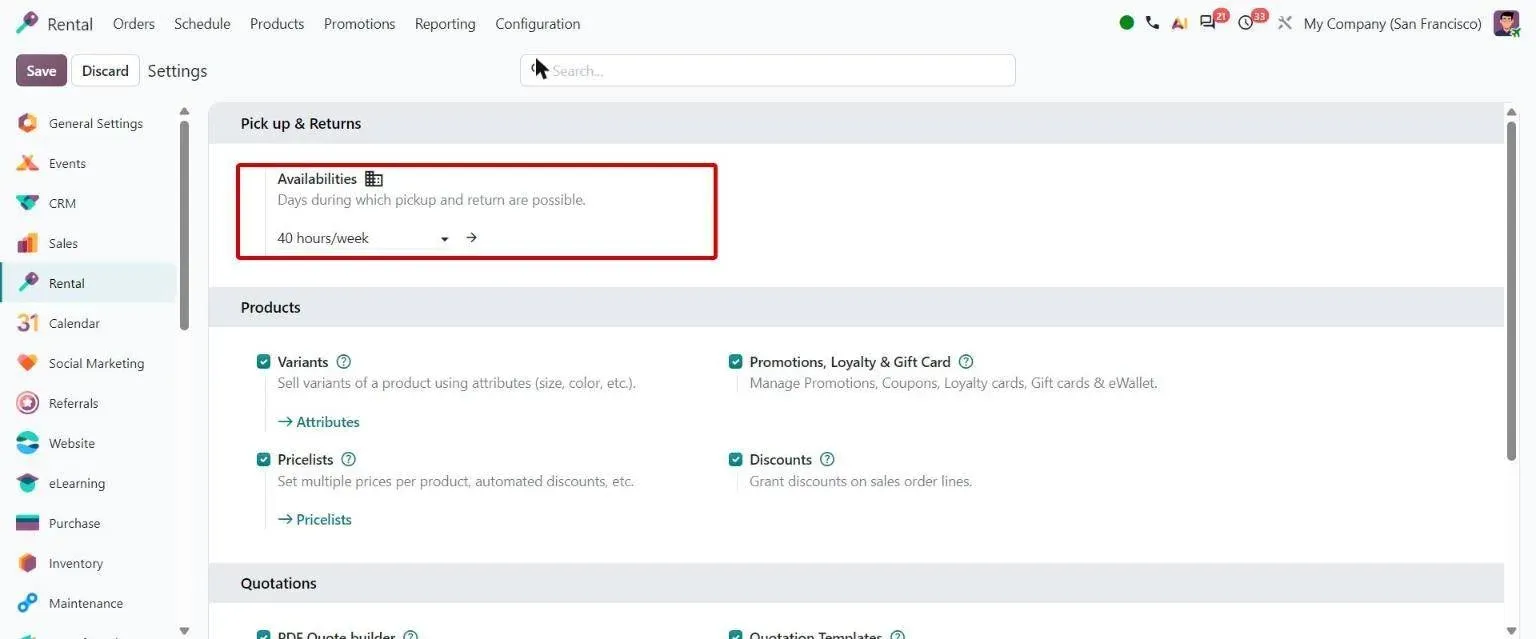Click the company building icon beside Availabilities
Image resolution: width=1536 pixels, height=639 pixels.
(374, 179)
